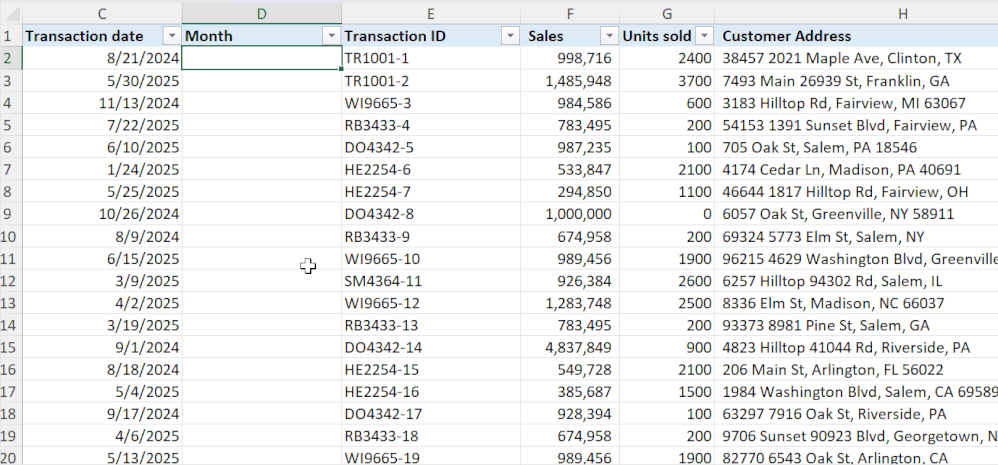Open the Transaction ID filter dropdown
The width and height of the screenshot is (998, 465).
(x=510, y=36)
